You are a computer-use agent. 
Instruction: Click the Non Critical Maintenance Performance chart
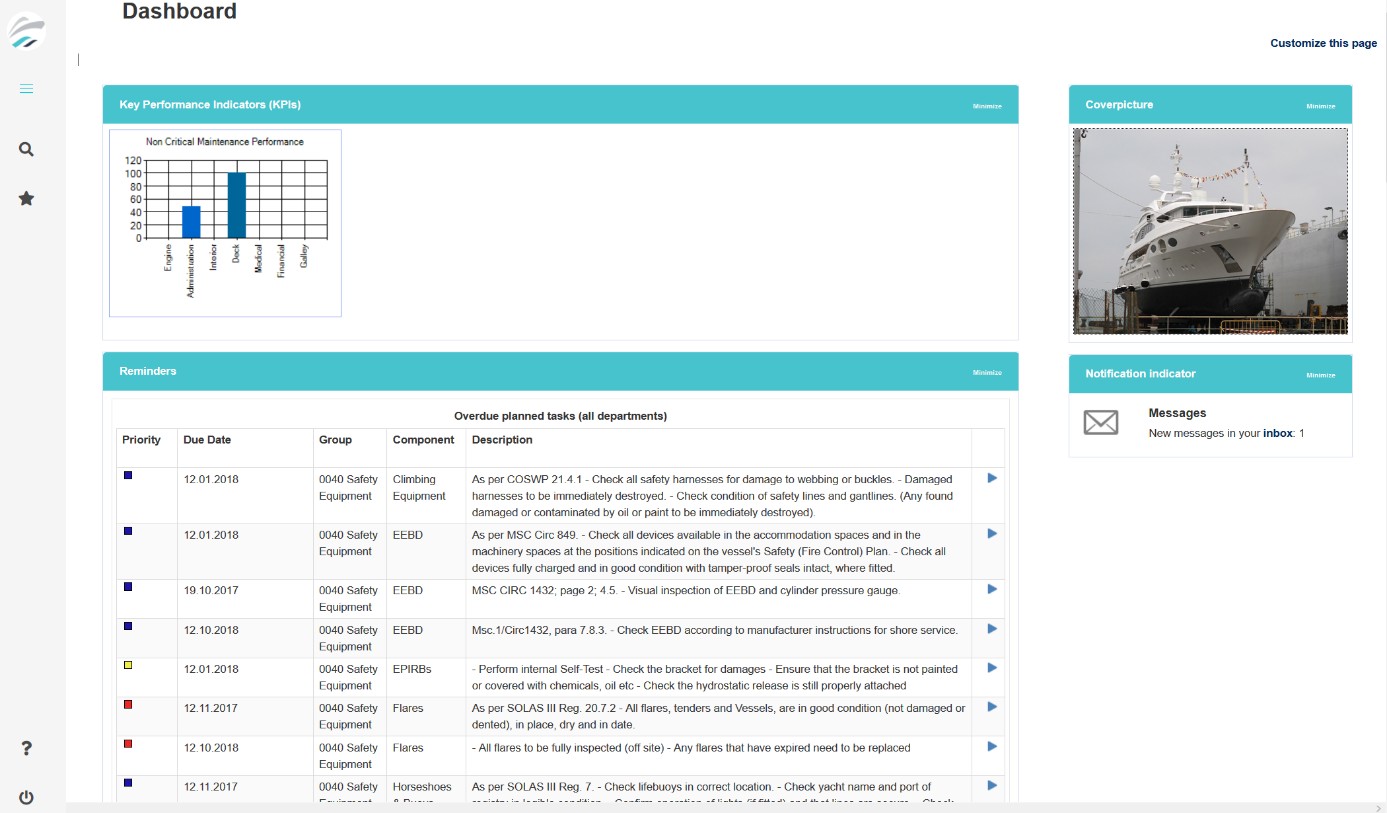[x=225, y=223]
